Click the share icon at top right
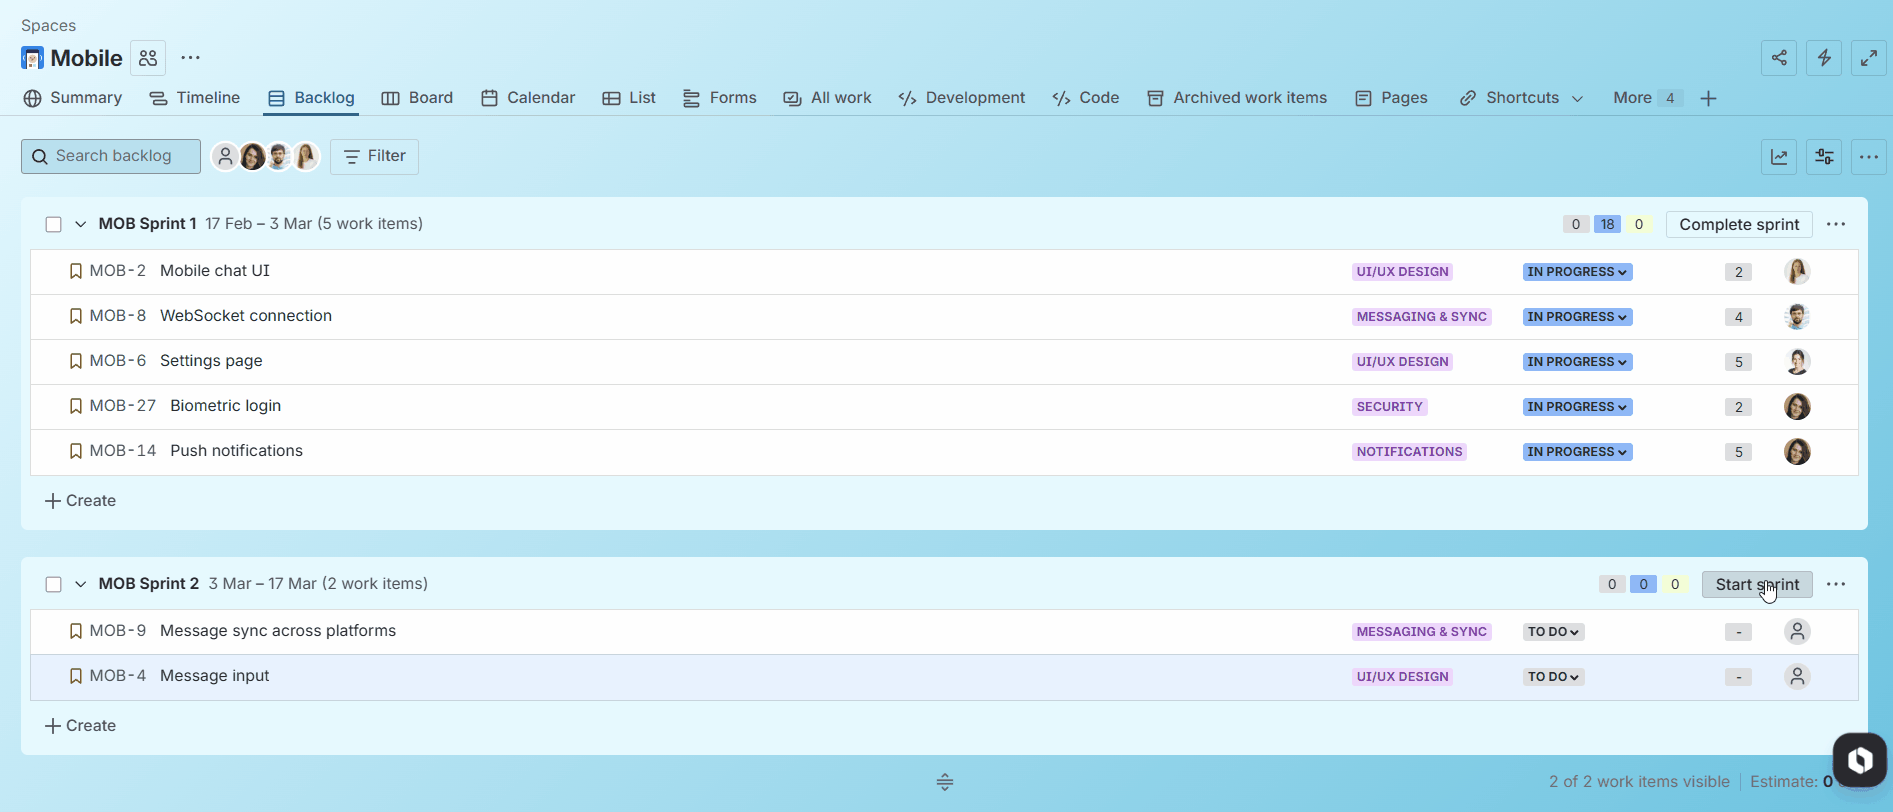Screen dimensions: 1893x812 pyautogui.click(x=1779, y=58)
